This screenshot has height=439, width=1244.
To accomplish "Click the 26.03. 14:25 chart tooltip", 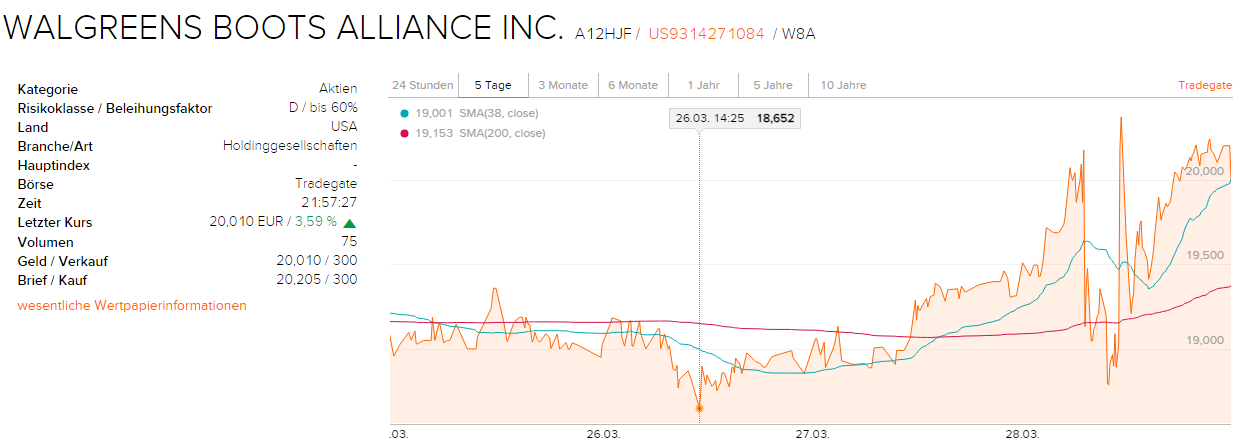I will point(735,118).
